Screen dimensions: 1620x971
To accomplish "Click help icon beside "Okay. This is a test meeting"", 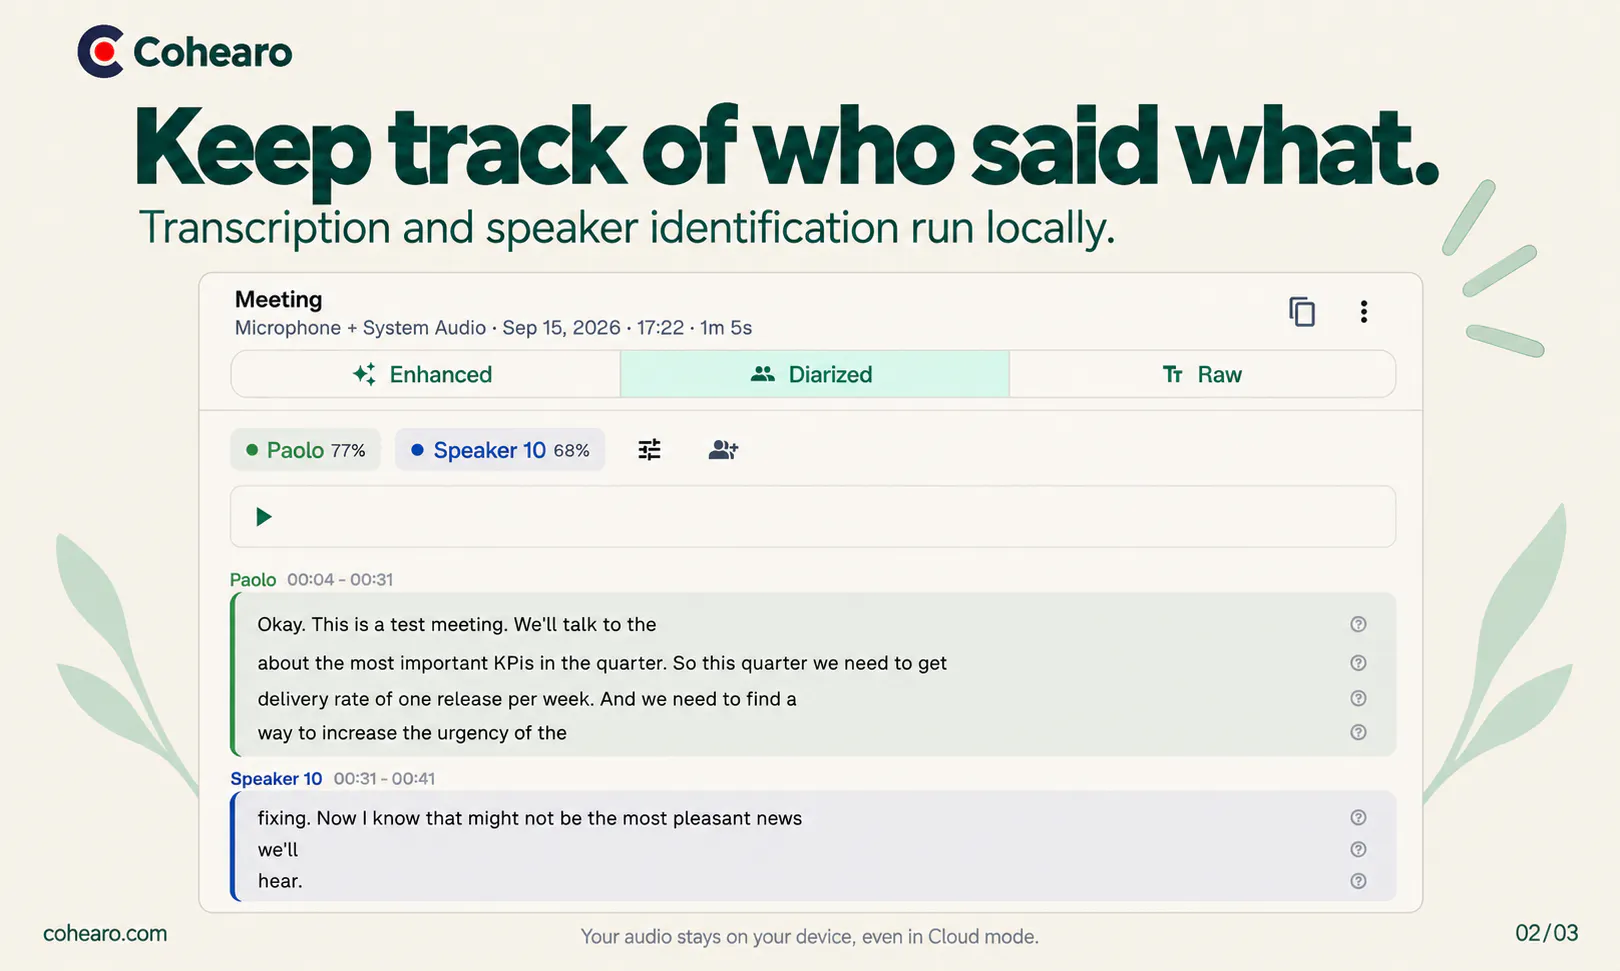I will click(x=1358, y=624).
